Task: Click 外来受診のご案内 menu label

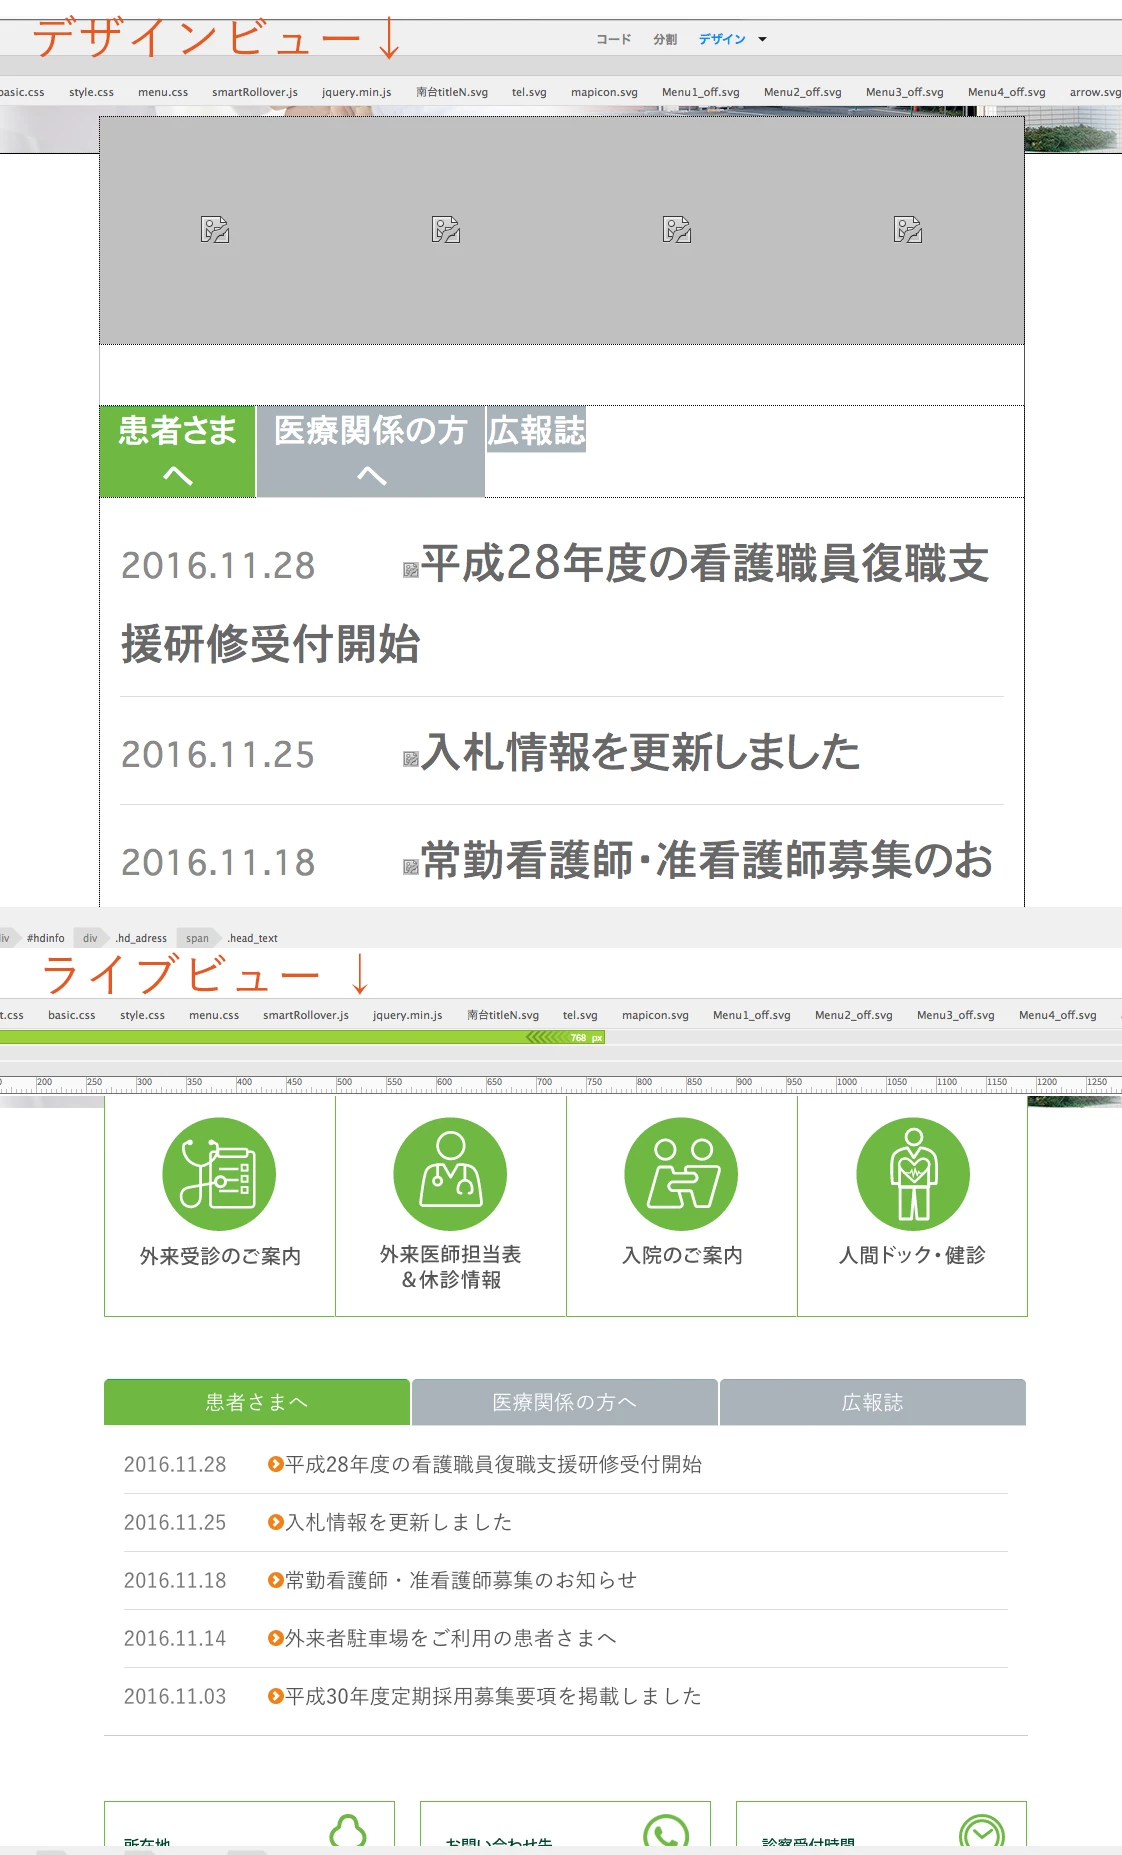Action: [x=220, y=1256]
